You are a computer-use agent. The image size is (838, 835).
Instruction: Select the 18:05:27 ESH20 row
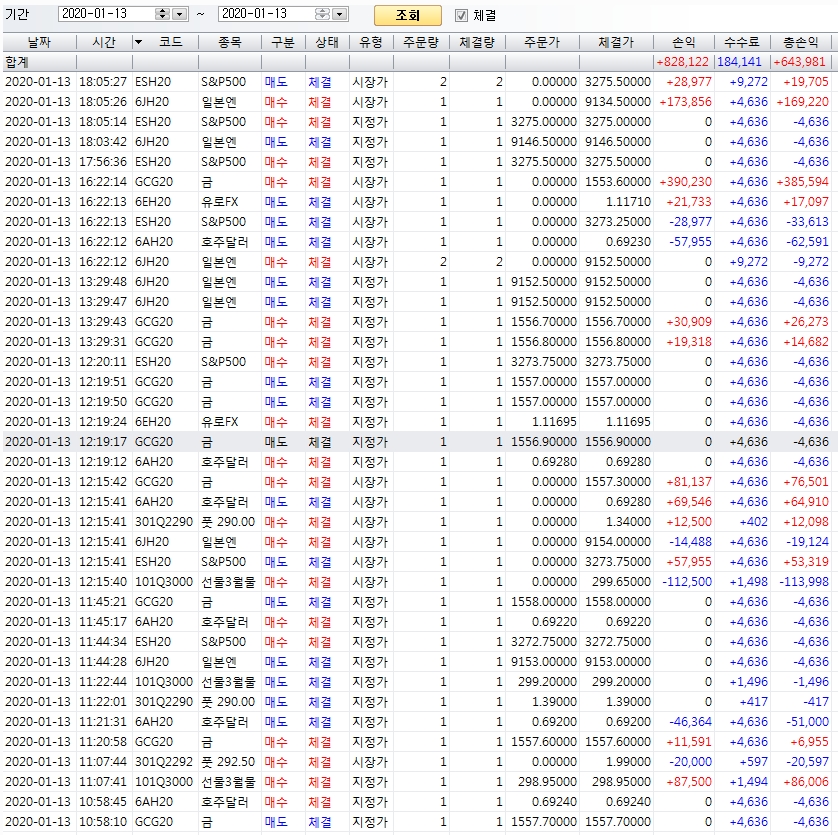pos(417,82)
